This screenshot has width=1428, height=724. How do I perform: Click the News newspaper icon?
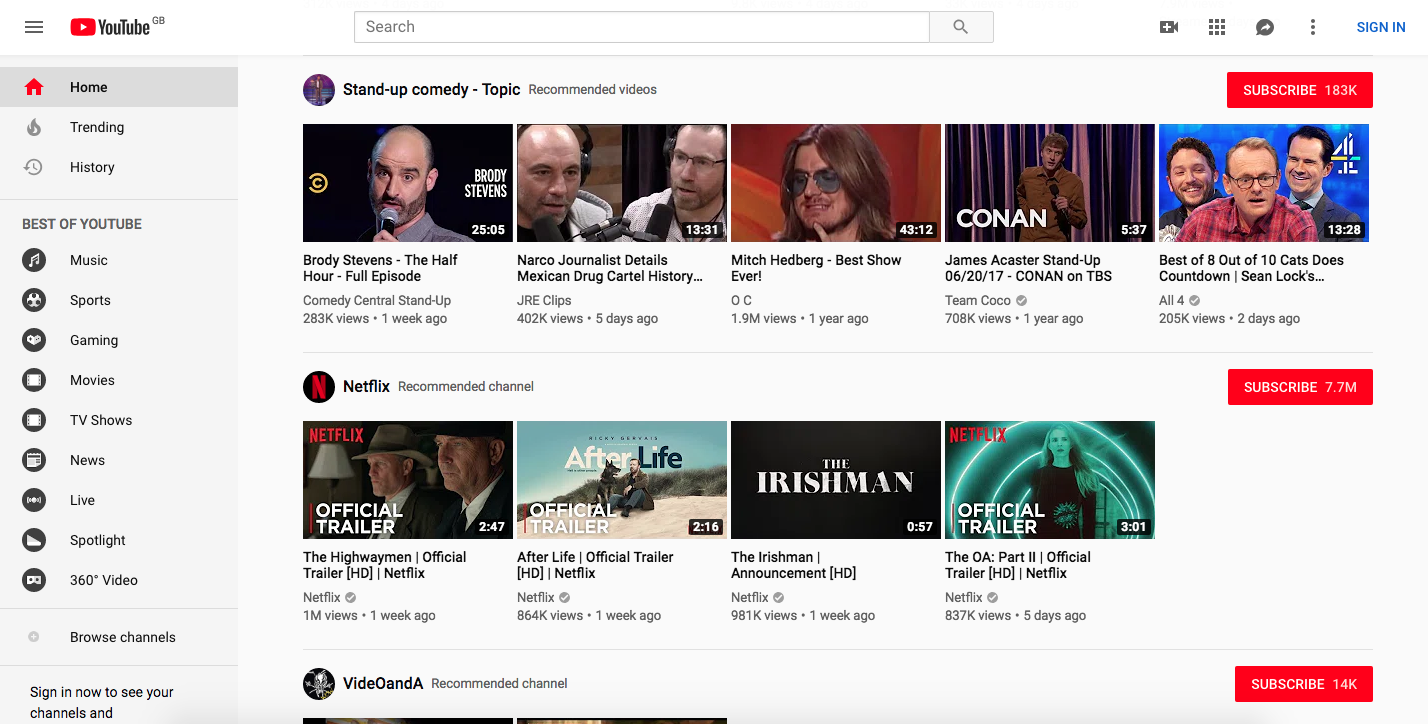point(34,460)
